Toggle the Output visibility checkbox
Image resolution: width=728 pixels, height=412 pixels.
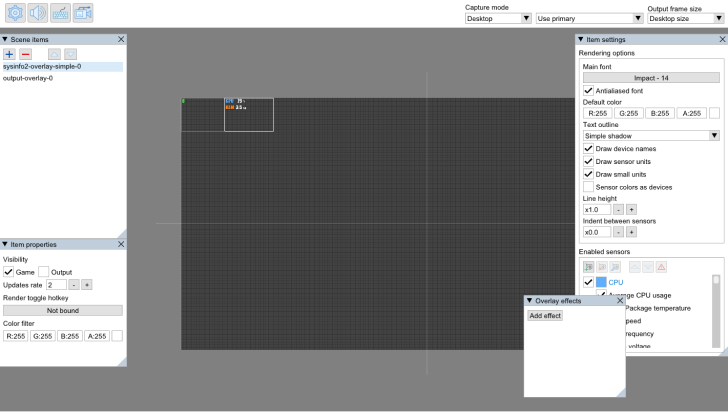point(44,272)
